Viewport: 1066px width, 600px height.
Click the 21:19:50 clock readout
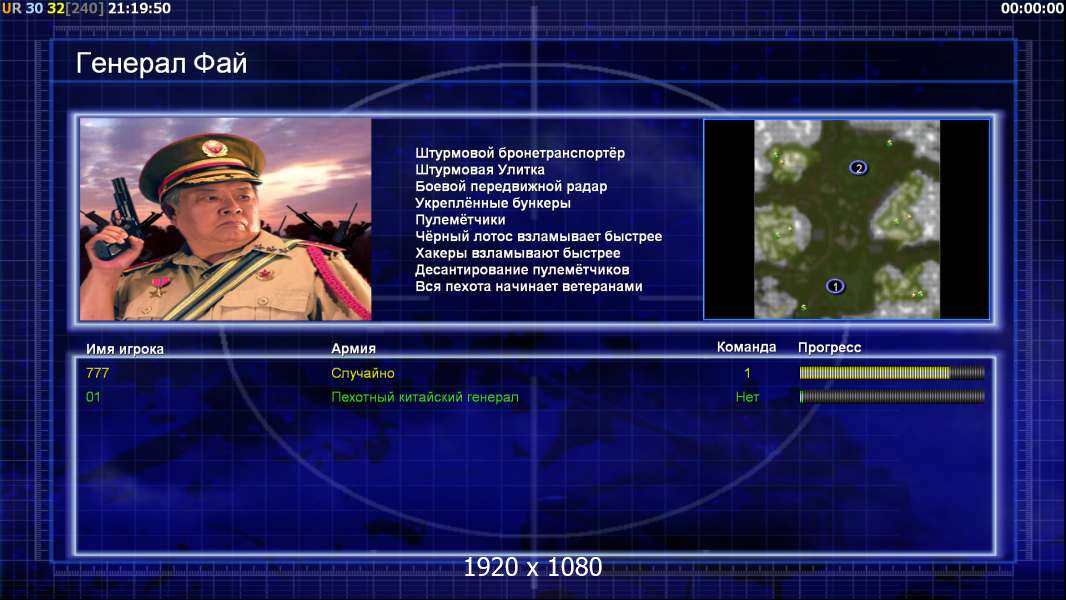[x=139, y=8]
